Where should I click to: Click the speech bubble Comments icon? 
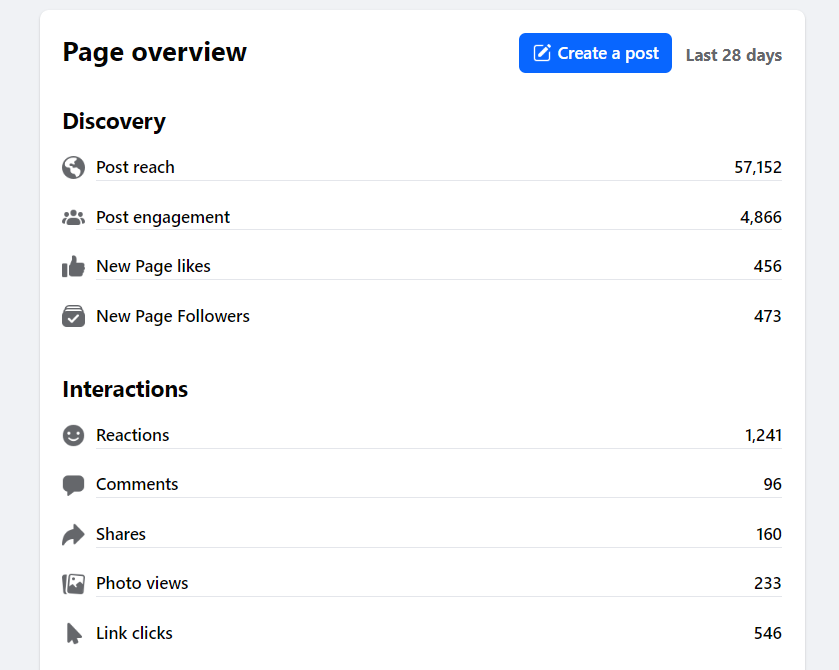tap(73, 485)
